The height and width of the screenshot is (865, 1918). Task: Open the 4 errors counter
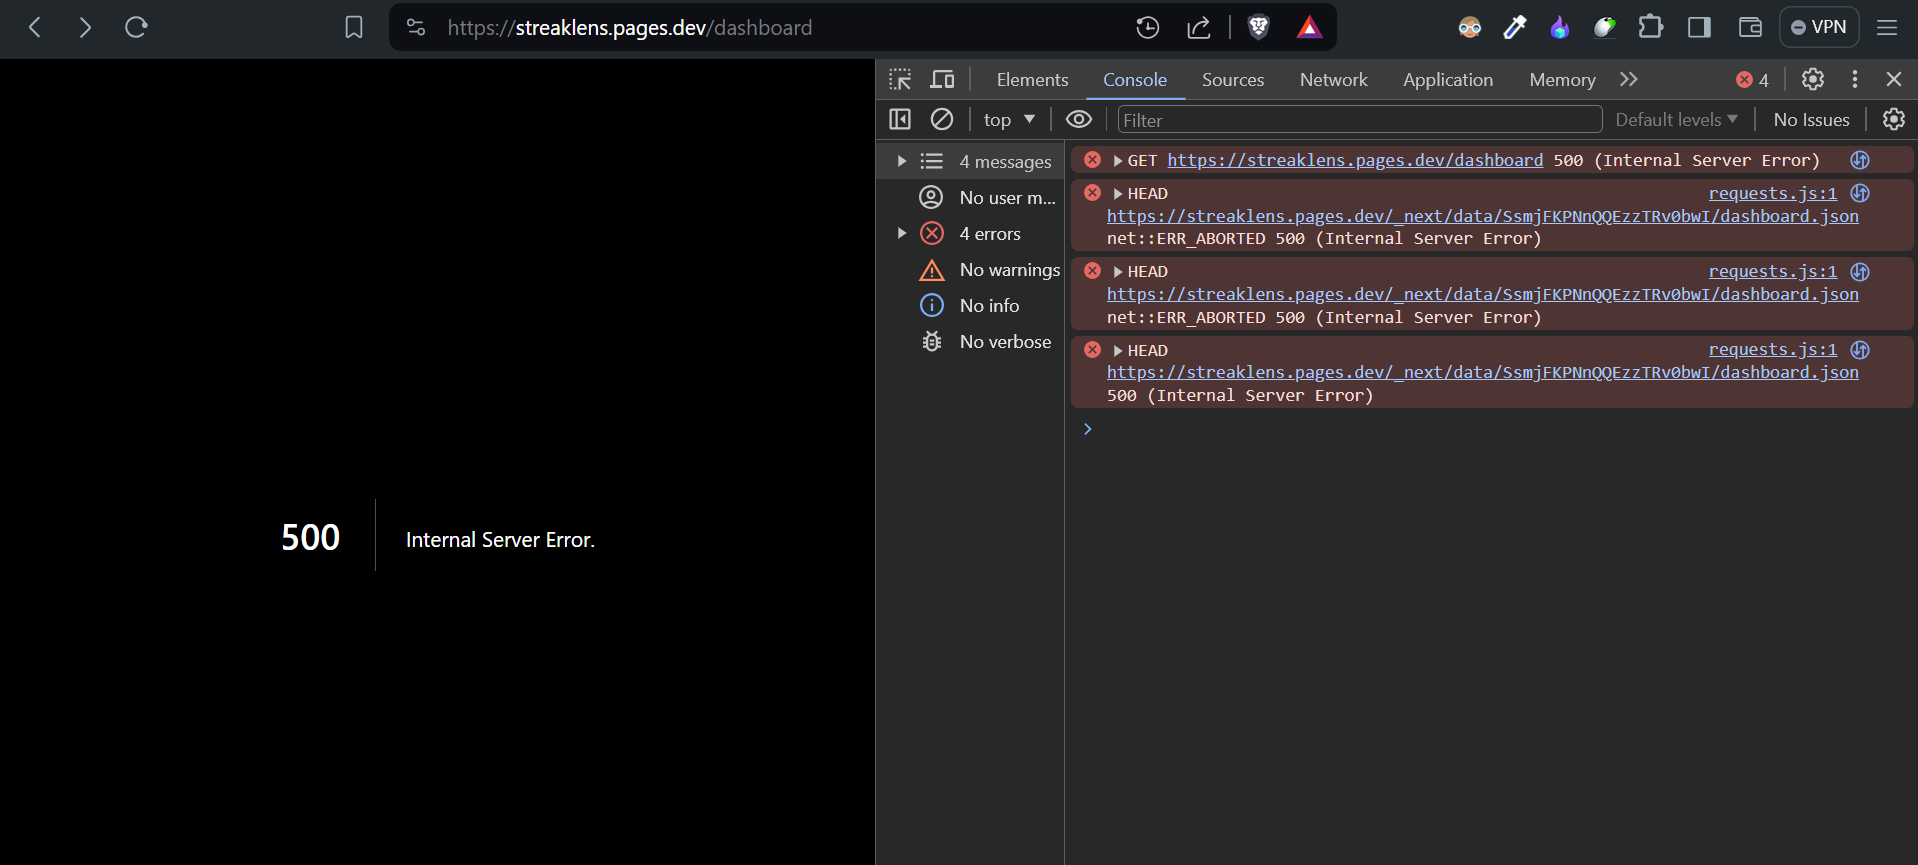[x=1752, y=80]
